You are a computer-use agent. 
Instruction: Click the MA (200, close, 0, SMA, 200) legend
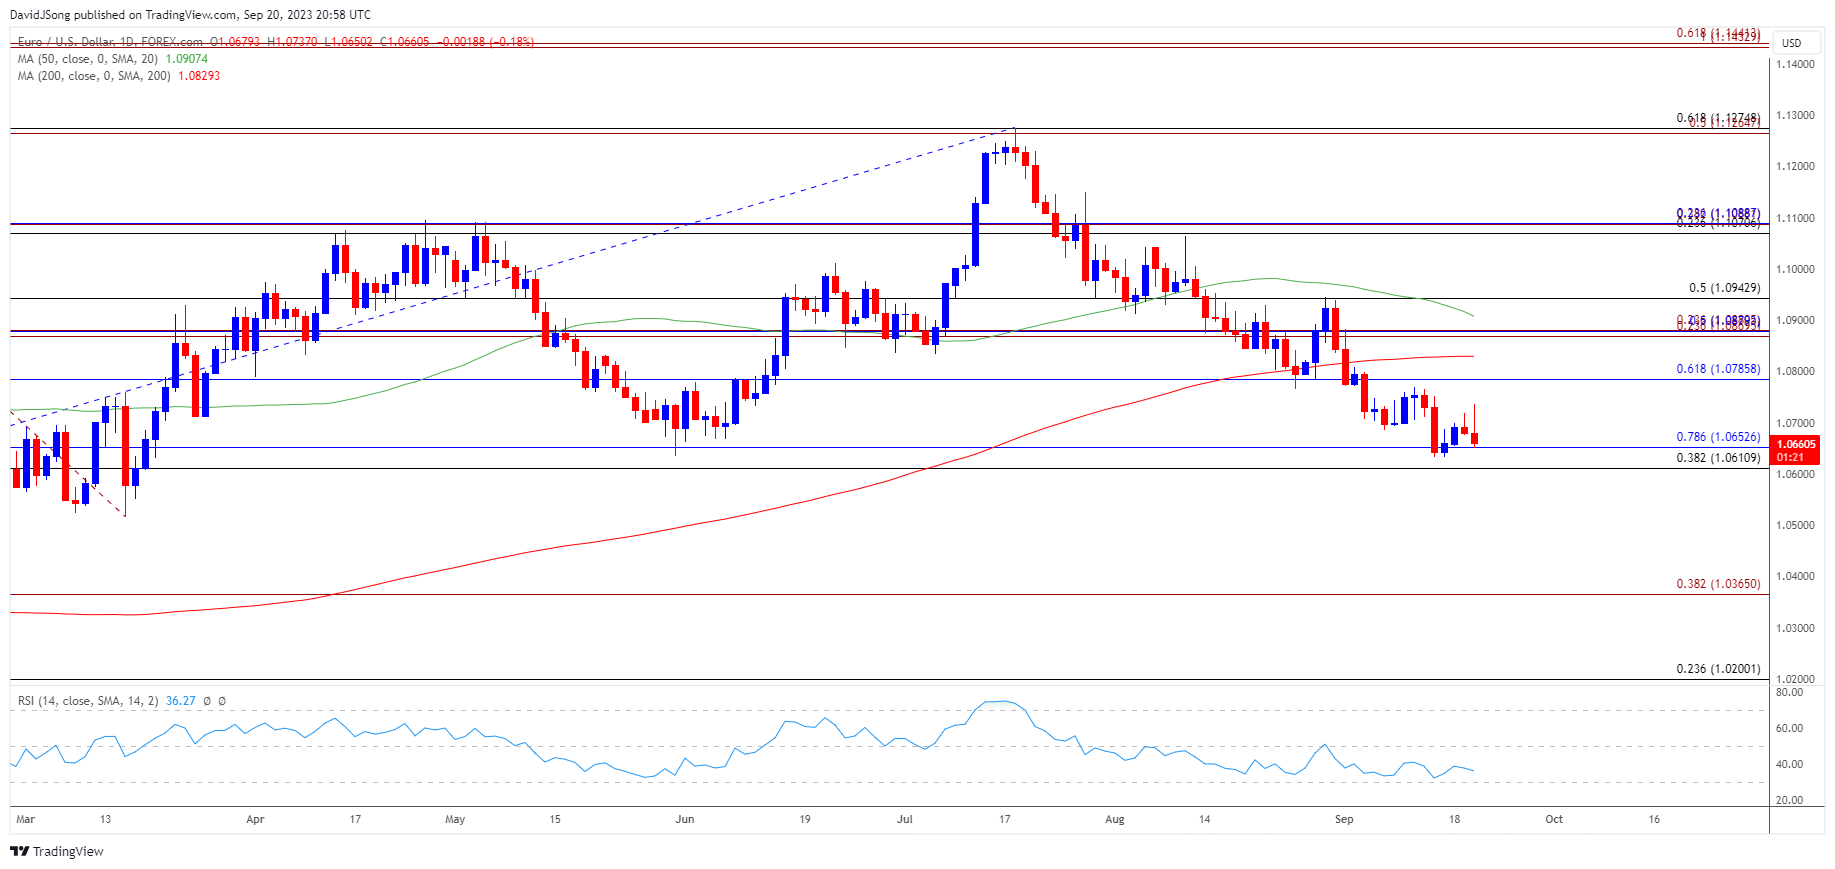[94, 76]
